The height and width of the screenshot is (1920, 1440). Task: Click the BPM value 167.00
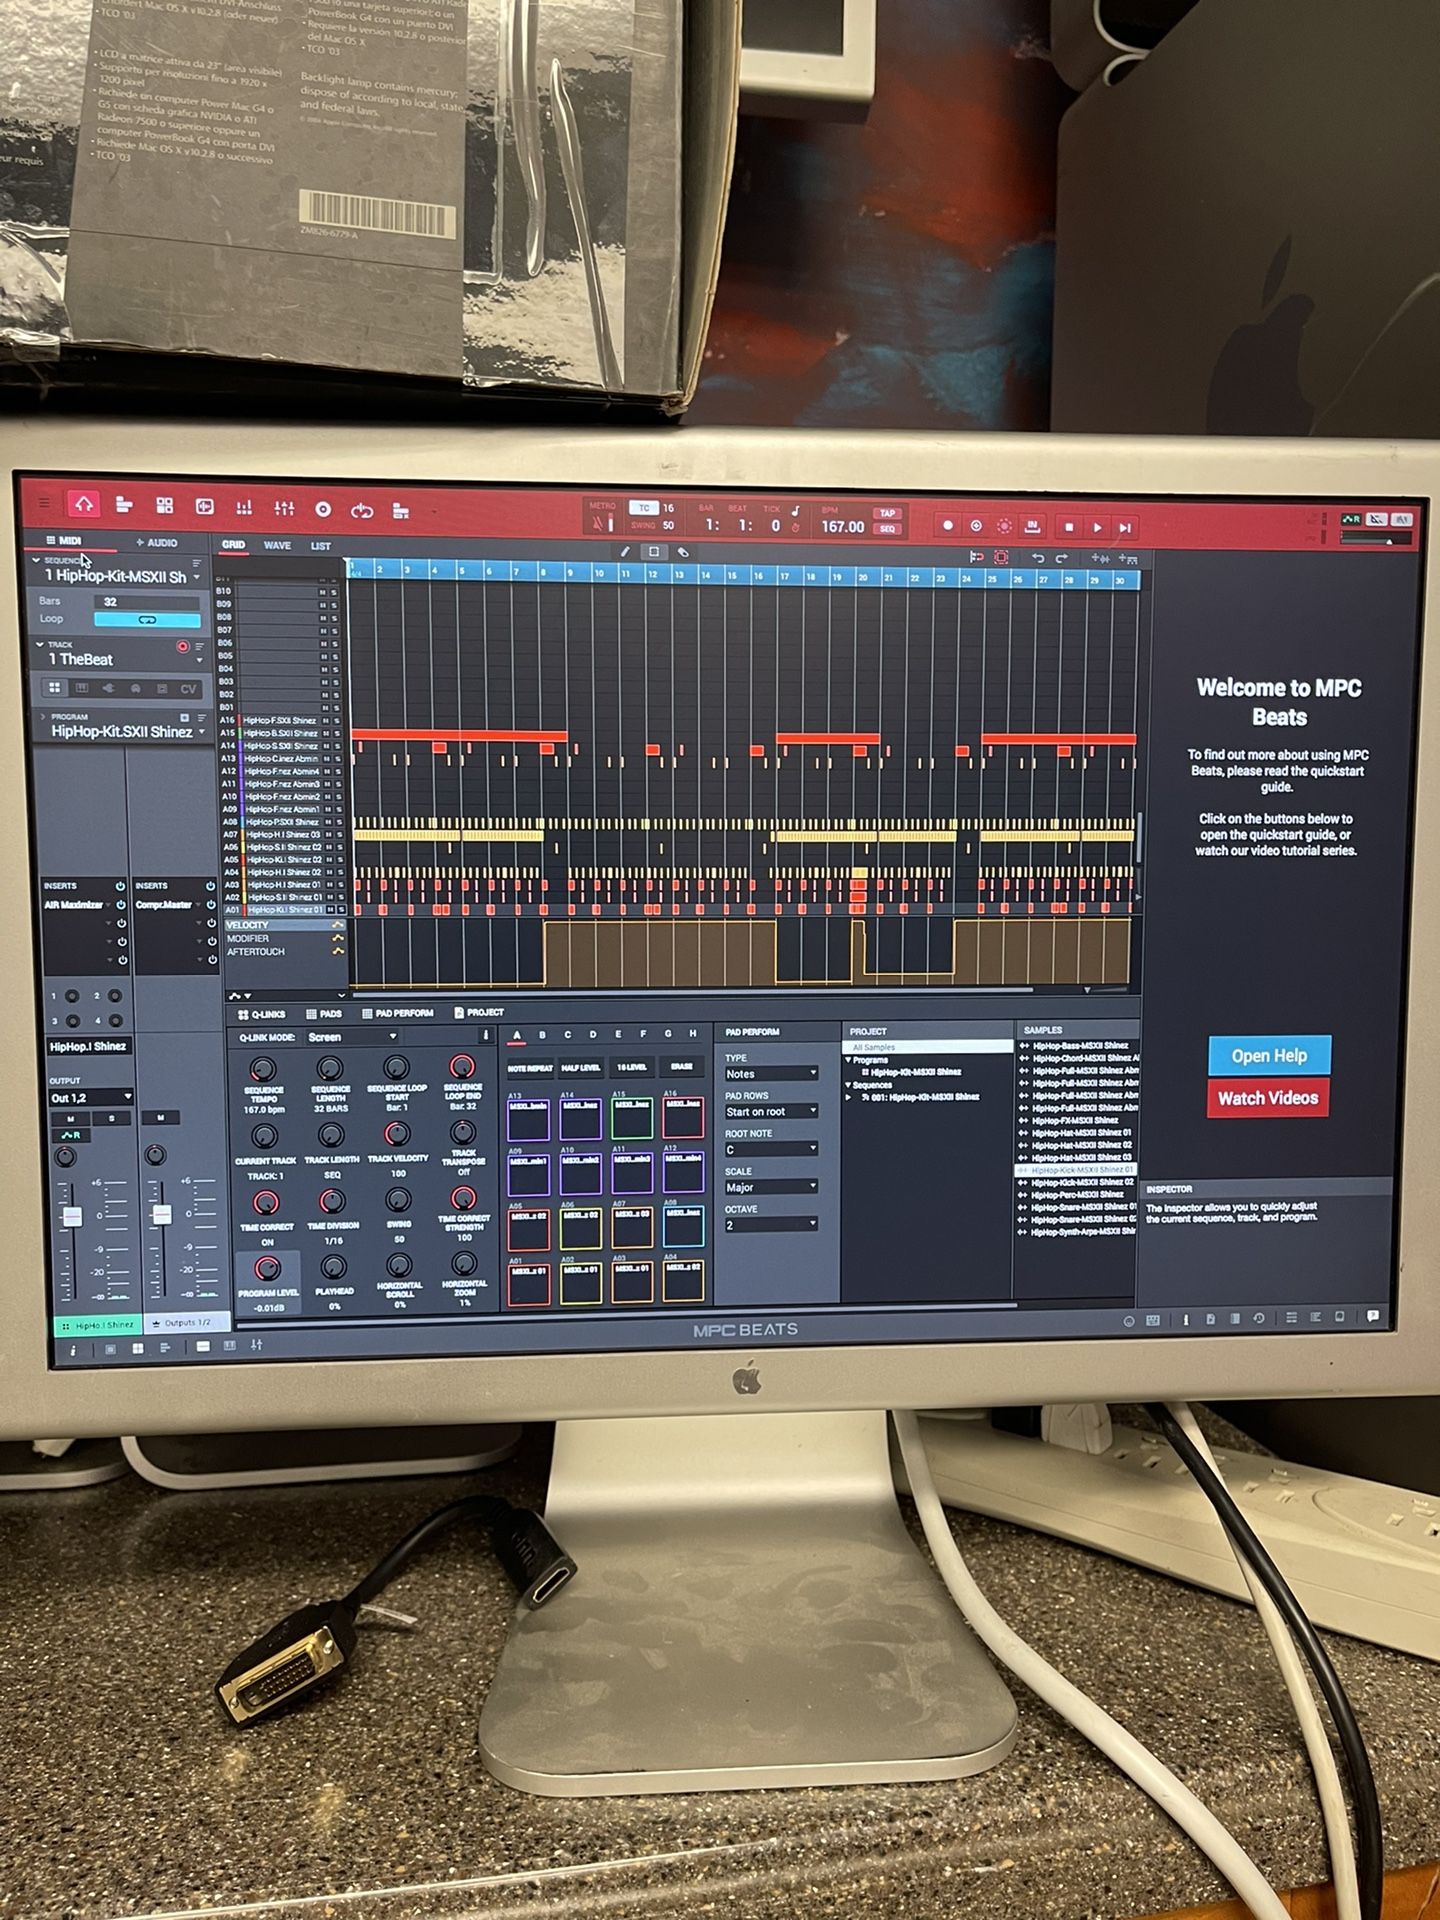click(843, 527)
